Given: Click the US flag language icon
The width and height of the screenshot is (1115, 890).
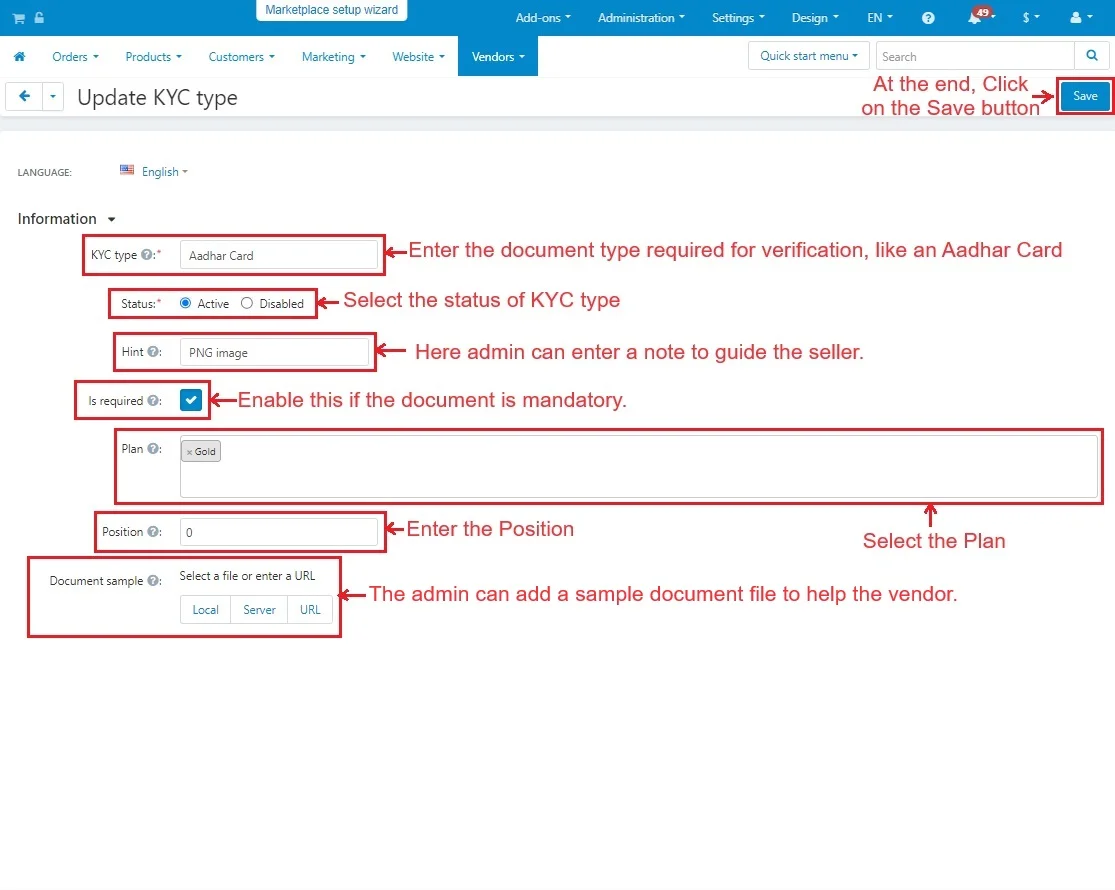Looking at the screenshot, I should point(127,170).
